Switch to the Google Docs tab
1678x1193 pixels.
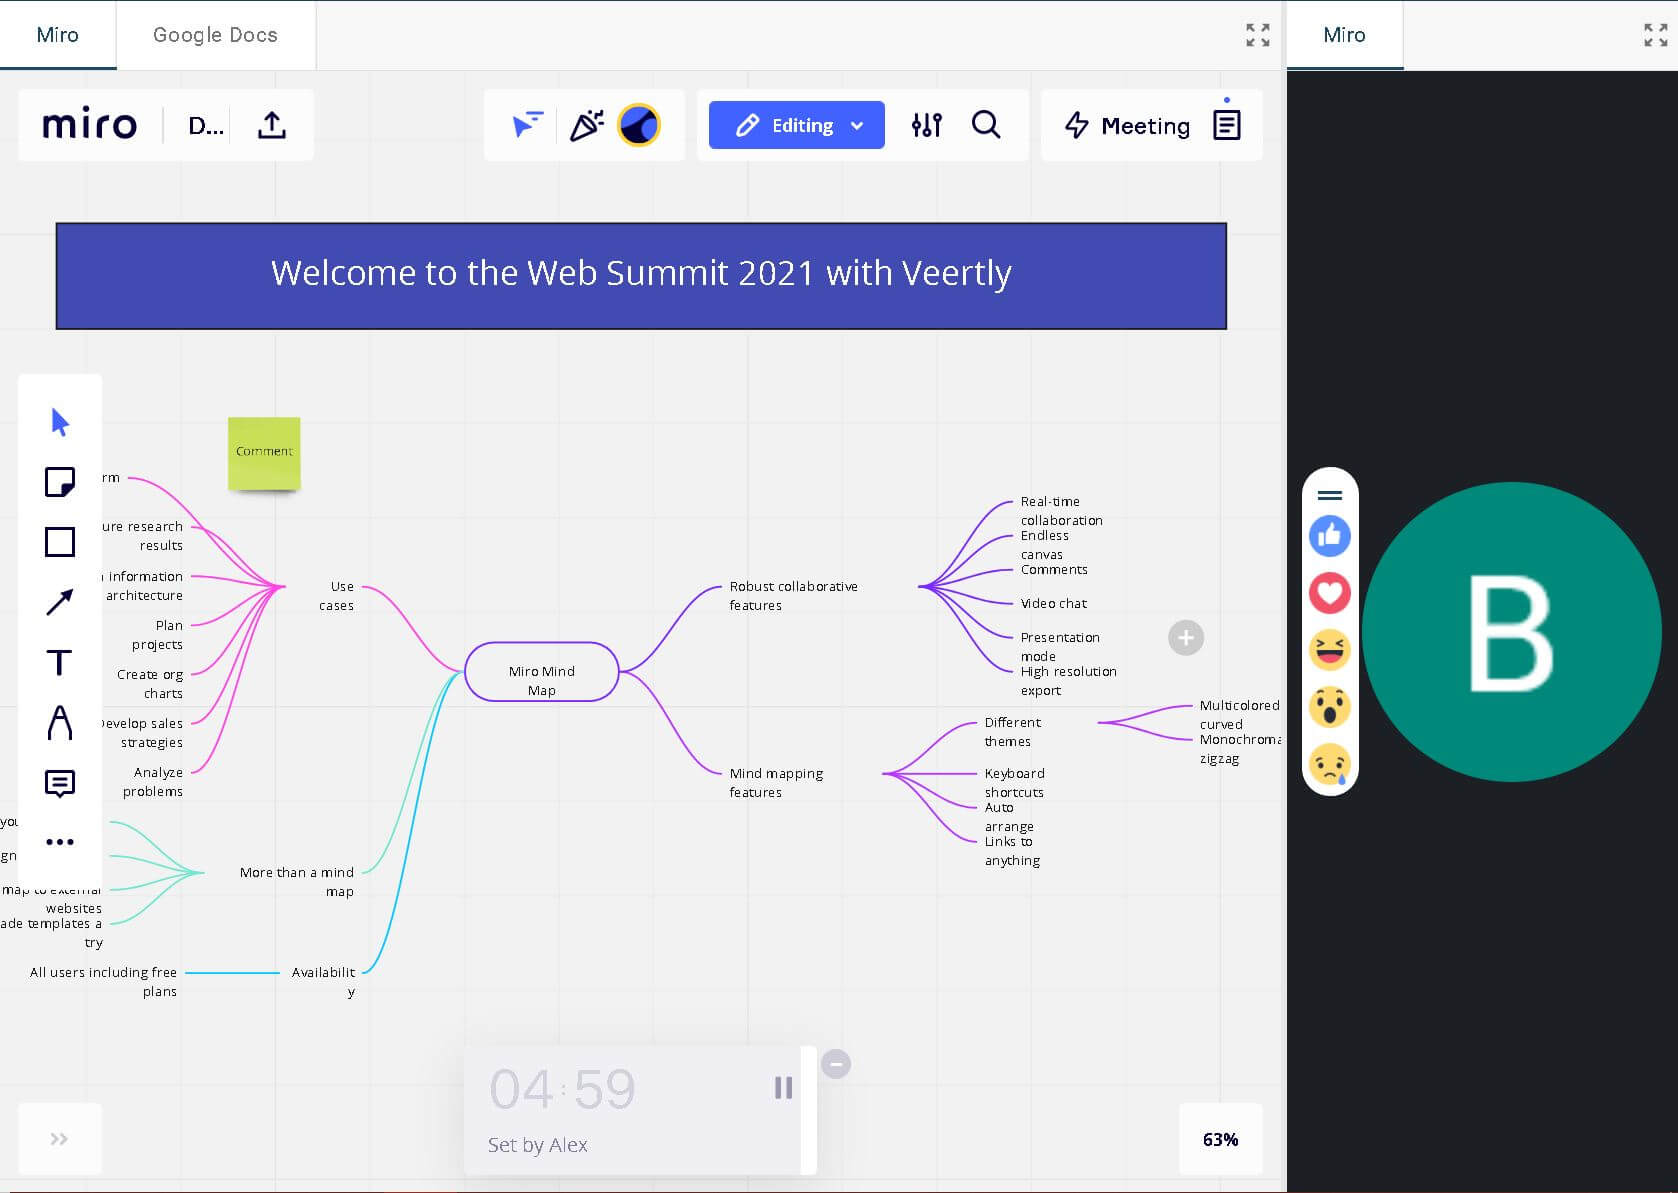click(x=215, y=35)
